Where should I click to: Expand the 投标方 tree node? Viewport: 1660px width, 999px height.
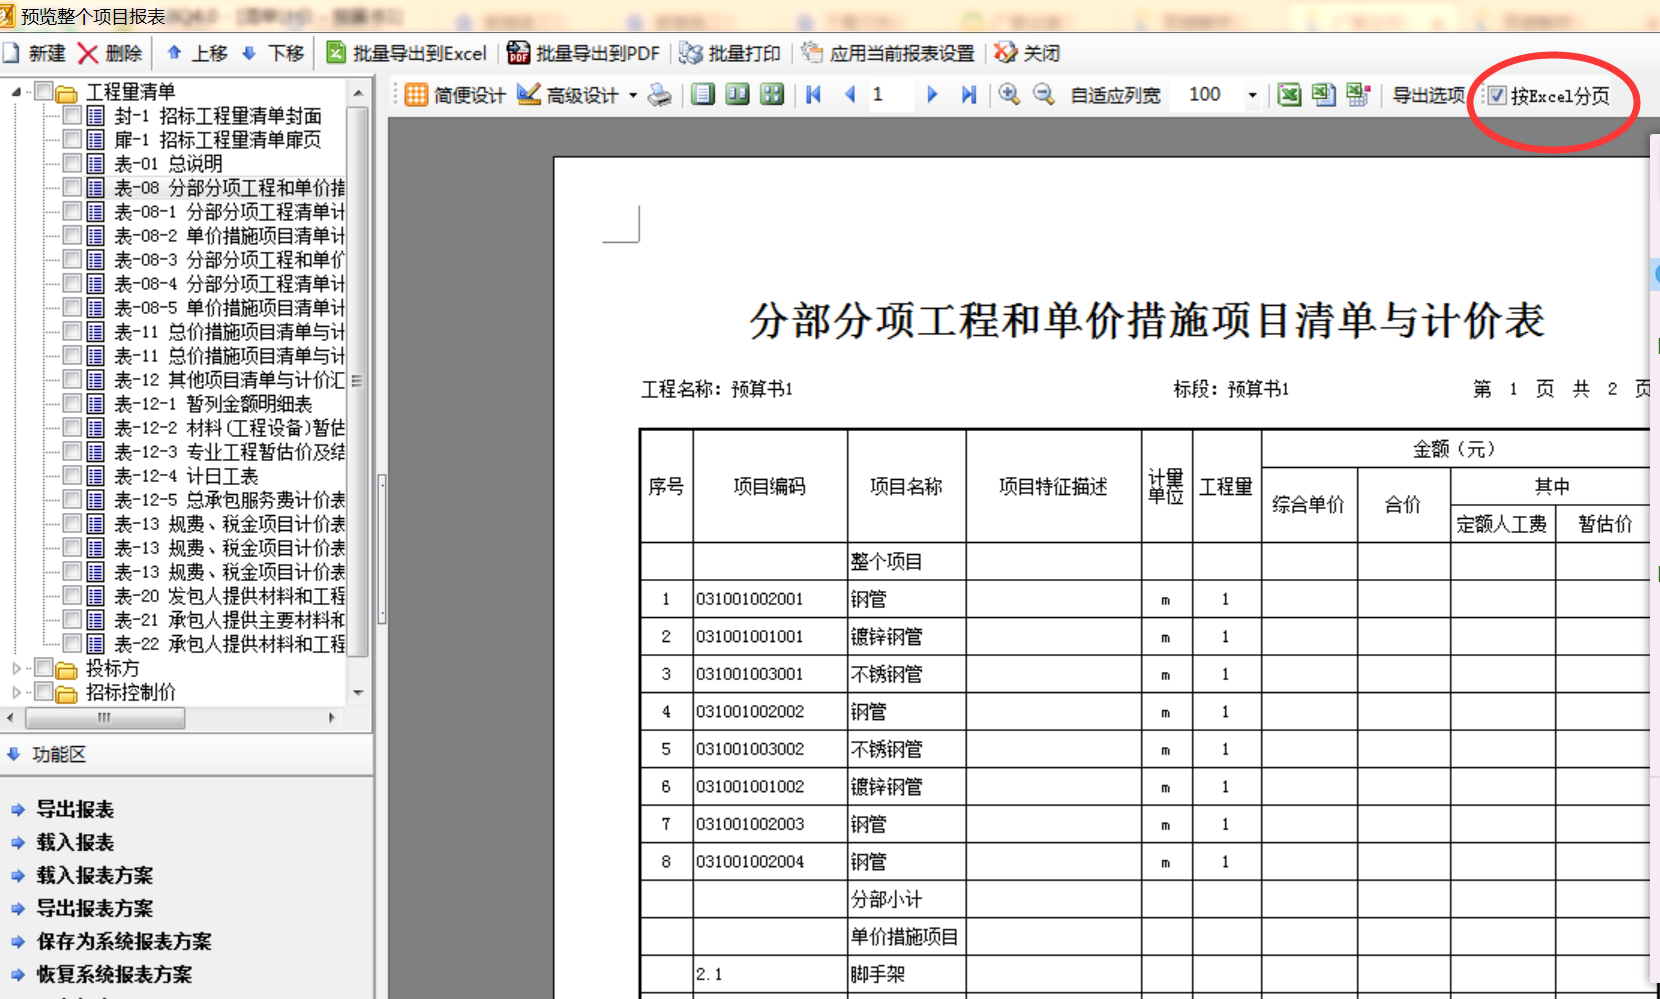pyautogui.click(x=16, y=668)
